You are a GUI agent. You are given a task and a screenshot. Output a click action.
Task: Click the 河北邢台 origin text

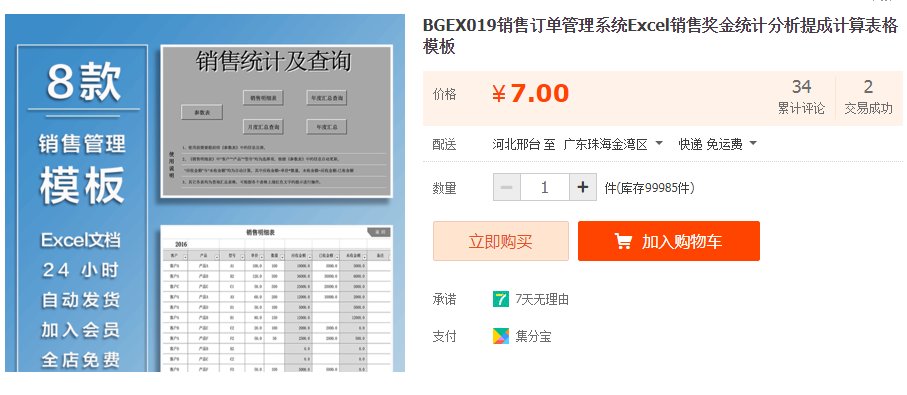click(517, 144)
